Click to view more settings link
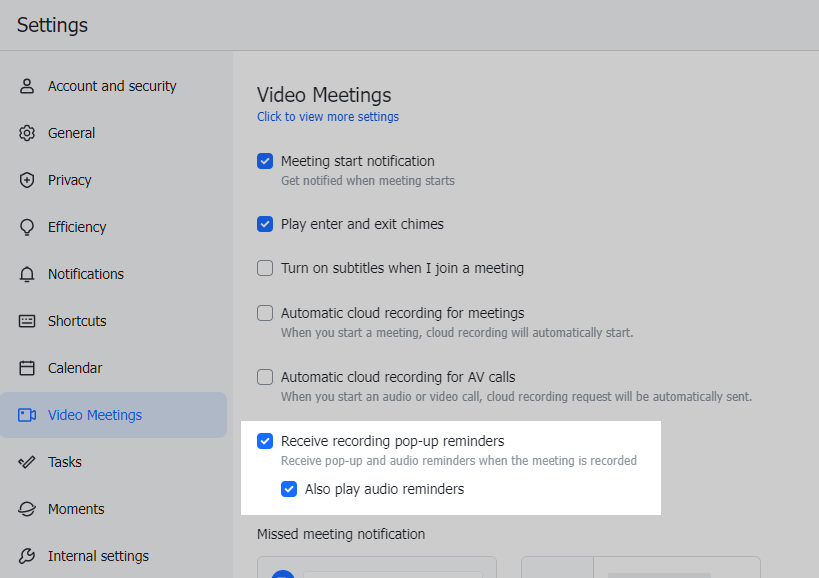Viewport: 819px width, 578px height. (x=327, y=117)
